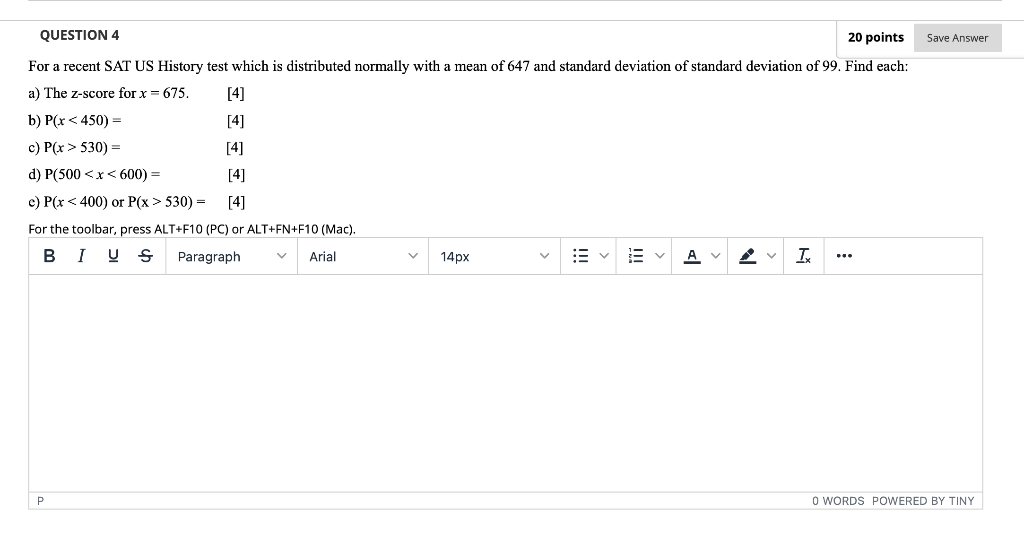This screenshot has height=536, width=1024.
Task: Apply numbered list
Action: 636,256
